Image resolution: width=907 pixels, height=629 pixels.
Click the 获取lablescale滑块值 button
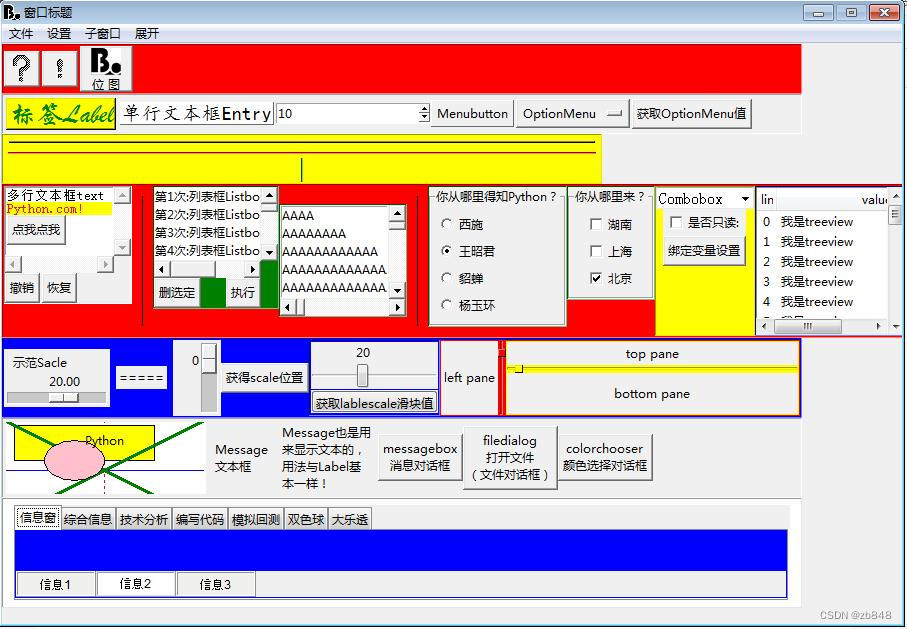(x=374, y=403)
